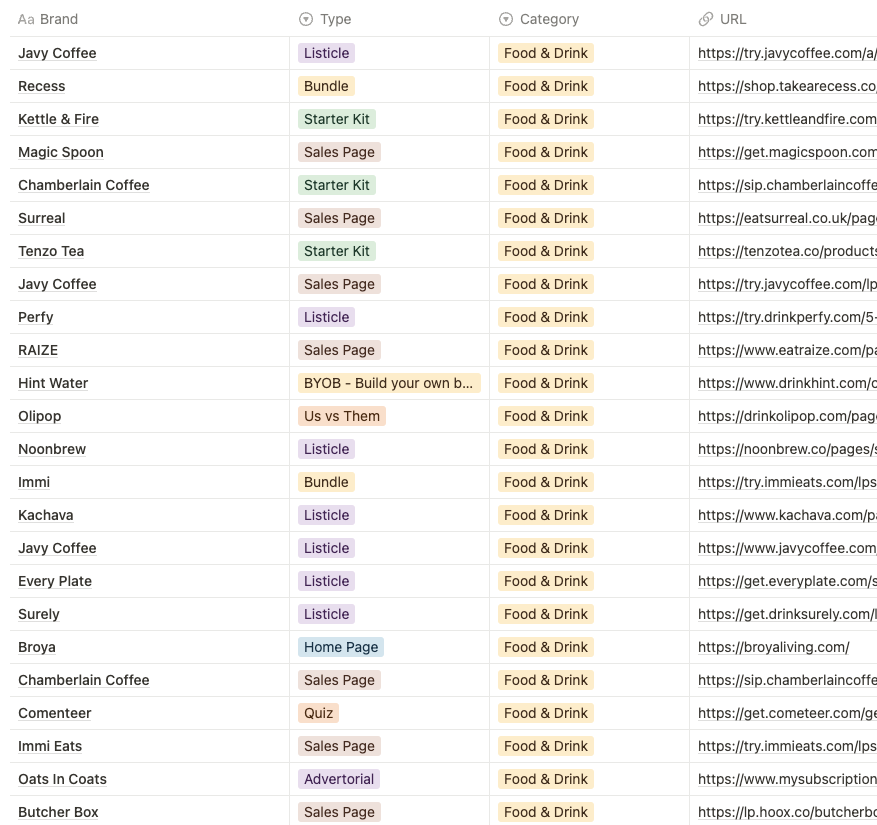Click Starter Kit tag for Kettle & Fire
This screenshot has height=825, width=877.
click(337, 119)
